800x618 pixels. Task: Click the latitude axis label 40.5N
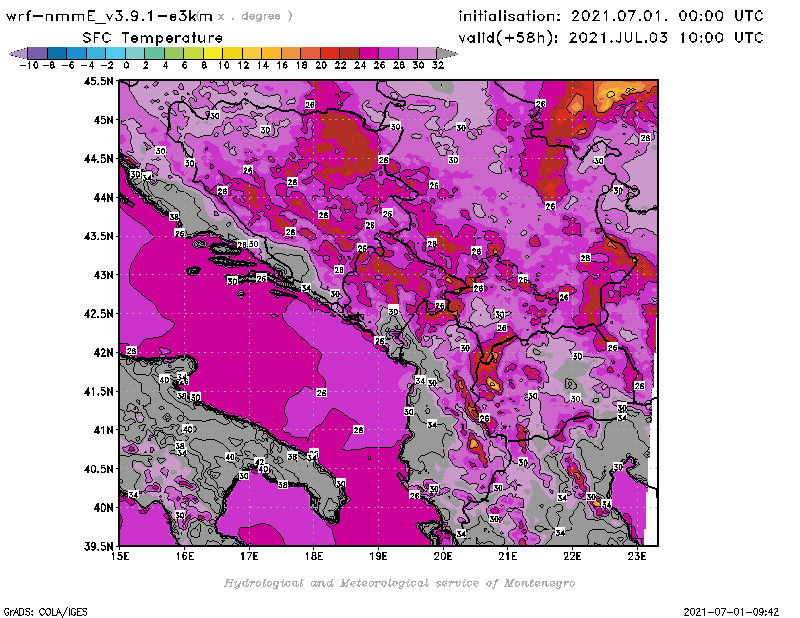98,469
